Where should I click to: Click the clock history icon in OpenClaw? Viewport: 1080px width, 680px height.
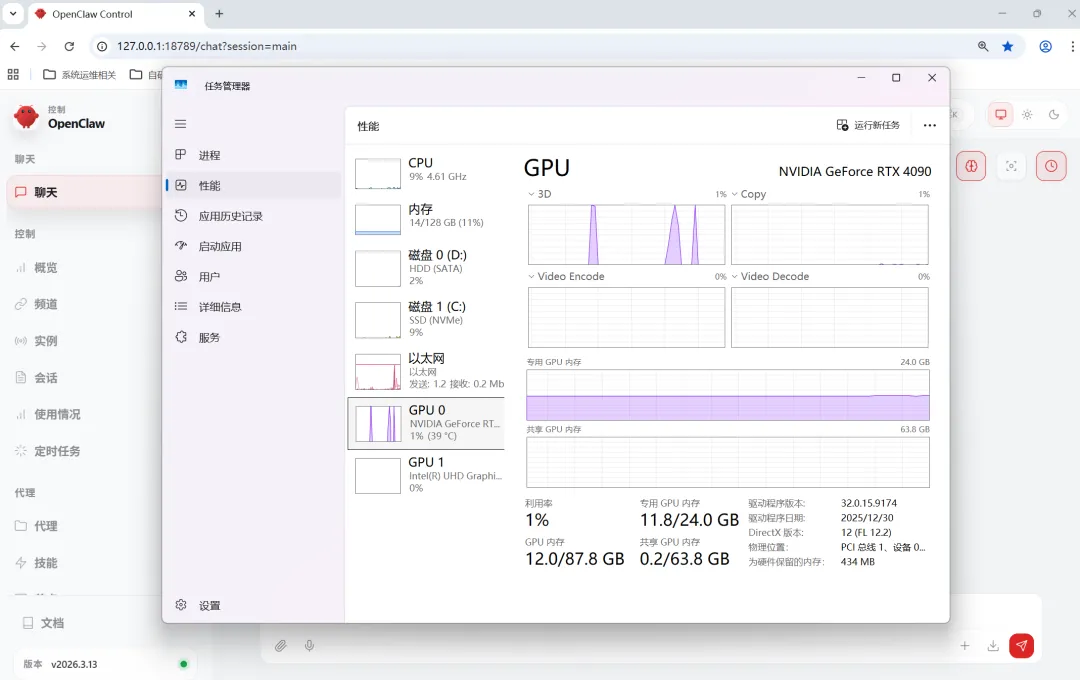1051,166
